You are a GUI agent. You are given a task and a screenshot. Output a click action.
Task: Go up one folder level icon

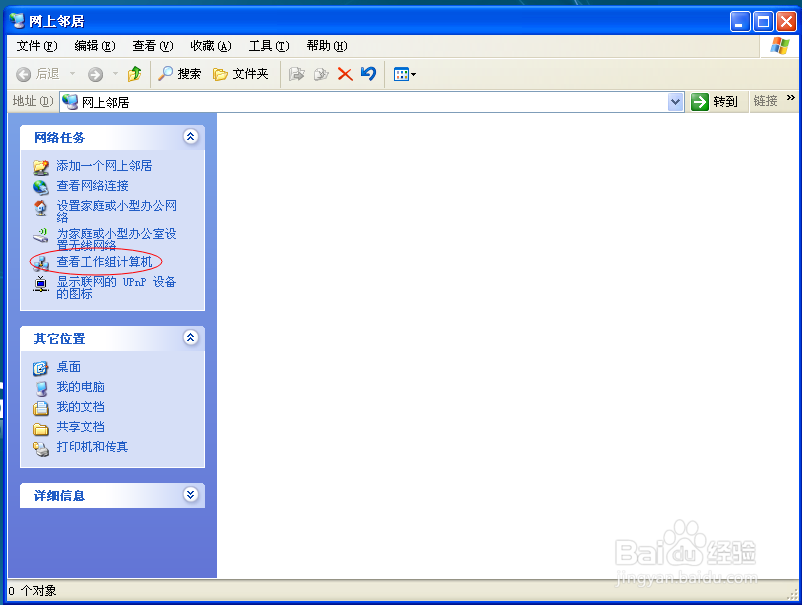tap(135, 74)
